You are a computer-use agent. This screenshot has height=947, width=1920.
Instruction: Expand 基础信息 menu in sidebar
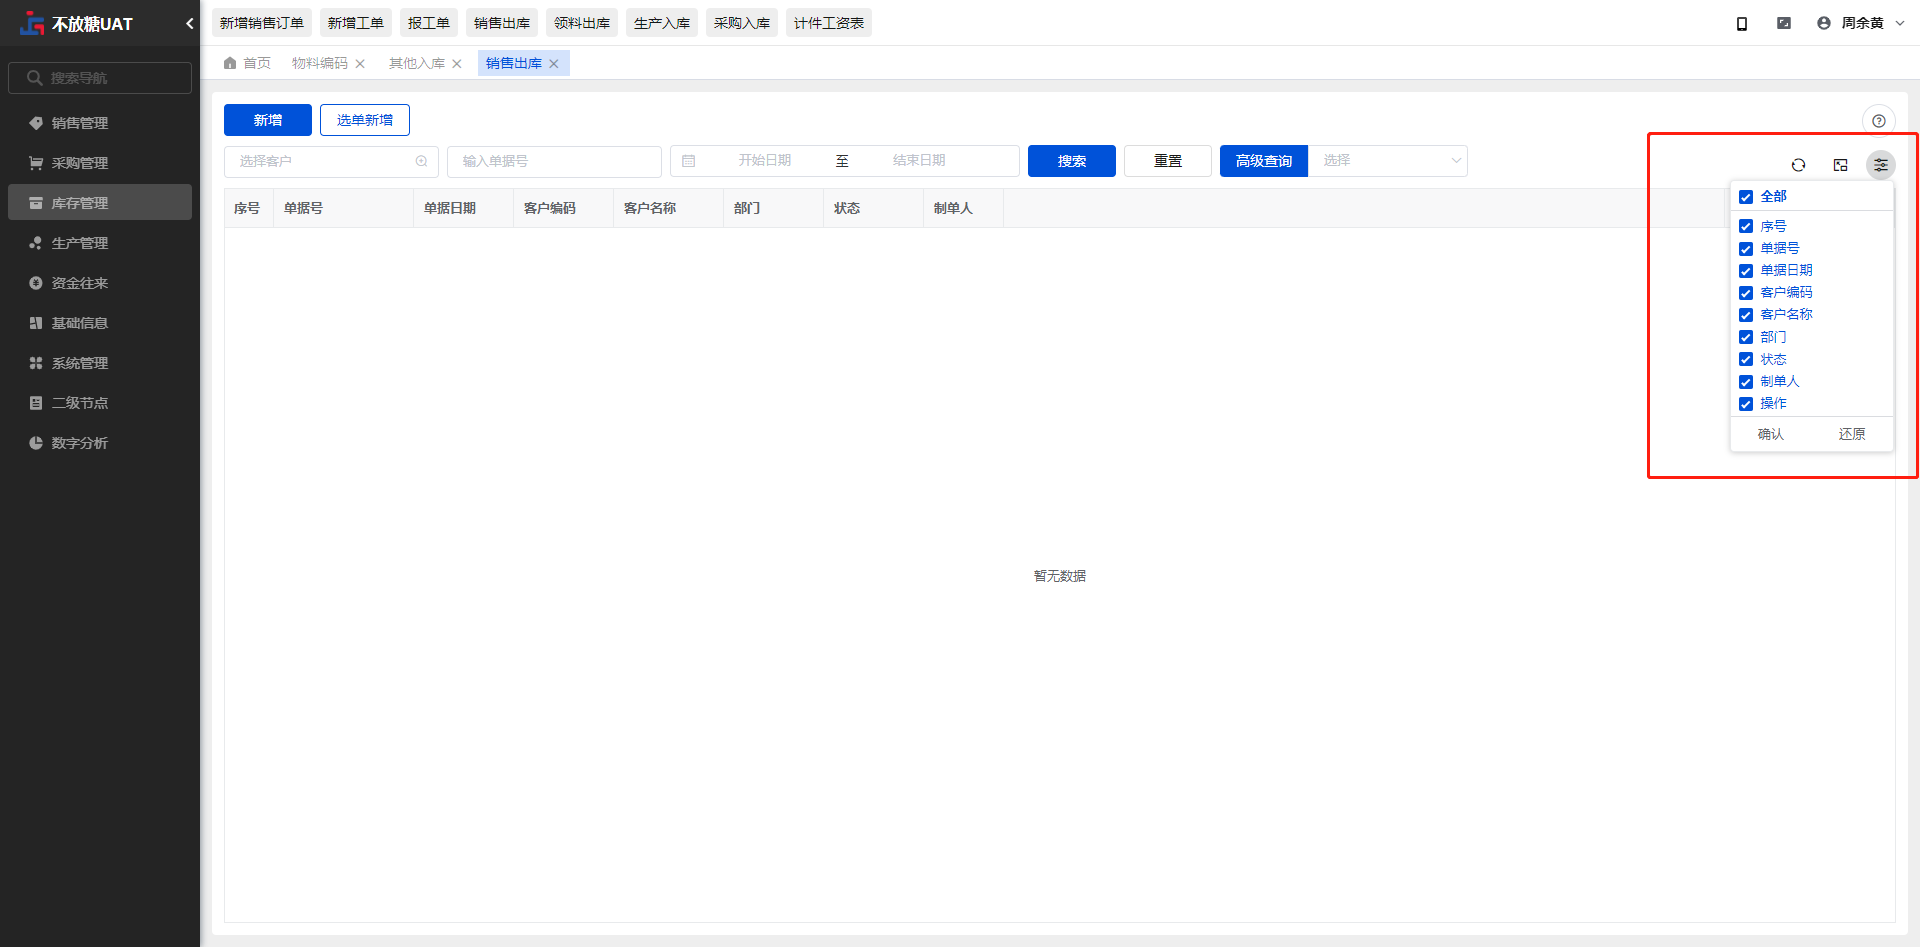100,323
